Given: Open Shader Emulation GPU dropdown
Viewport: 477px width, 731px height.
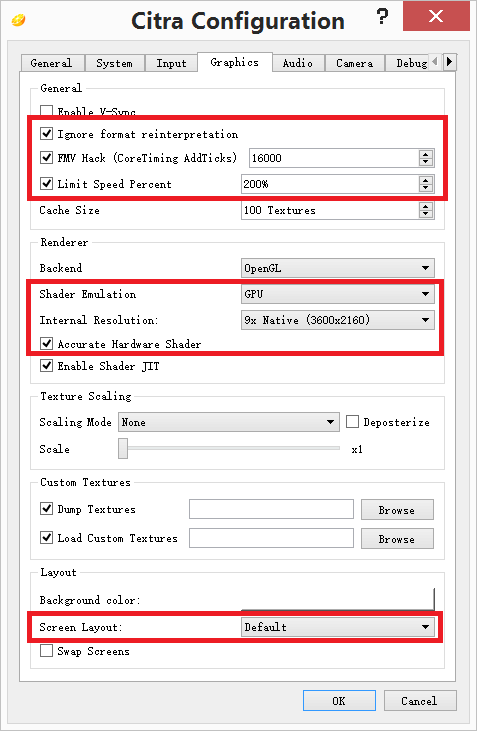Looking at the screenshot, I should [x=338, y=294].
